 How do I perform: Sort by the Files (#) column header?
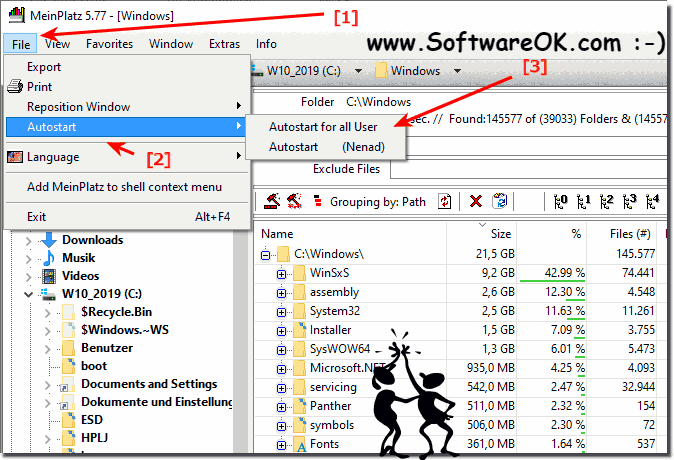622,234
